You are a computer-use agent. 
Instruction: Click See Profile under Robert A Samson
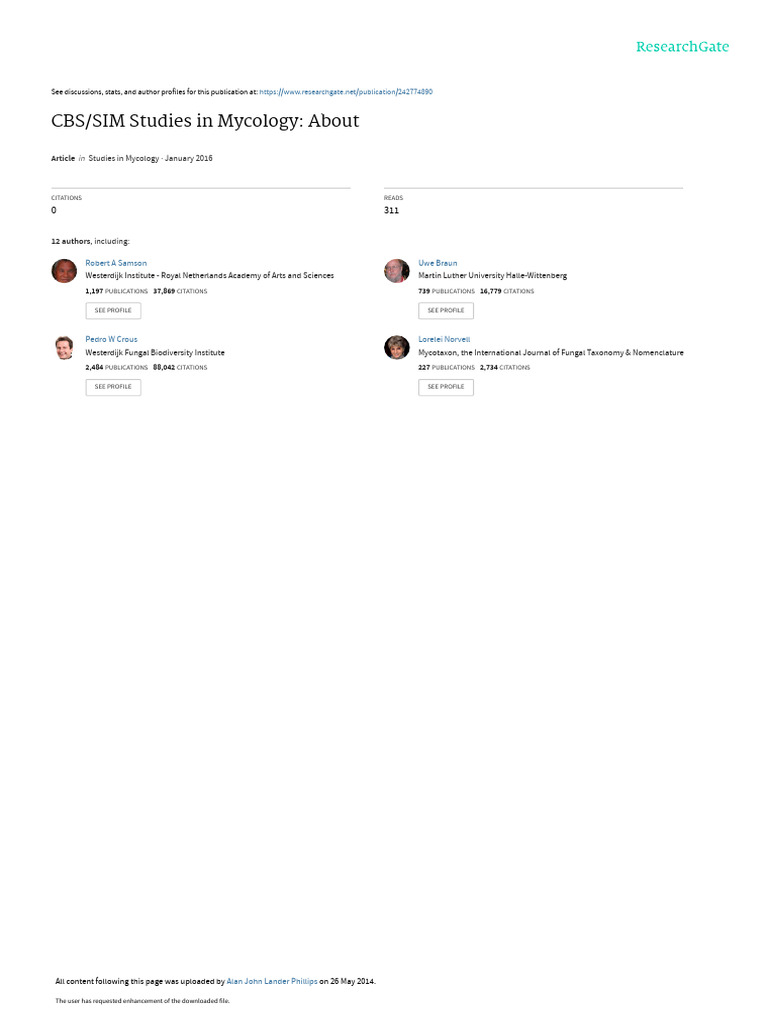[x=113, y=311]
